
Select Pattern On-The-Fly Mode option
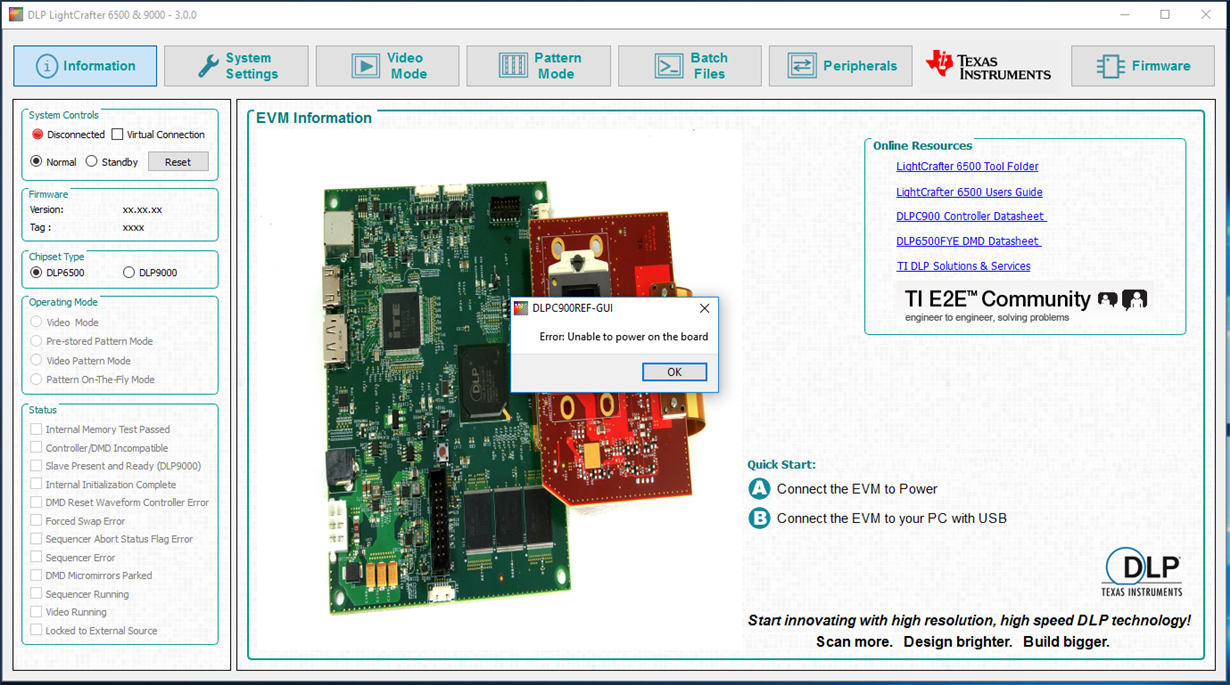[37, 379]
